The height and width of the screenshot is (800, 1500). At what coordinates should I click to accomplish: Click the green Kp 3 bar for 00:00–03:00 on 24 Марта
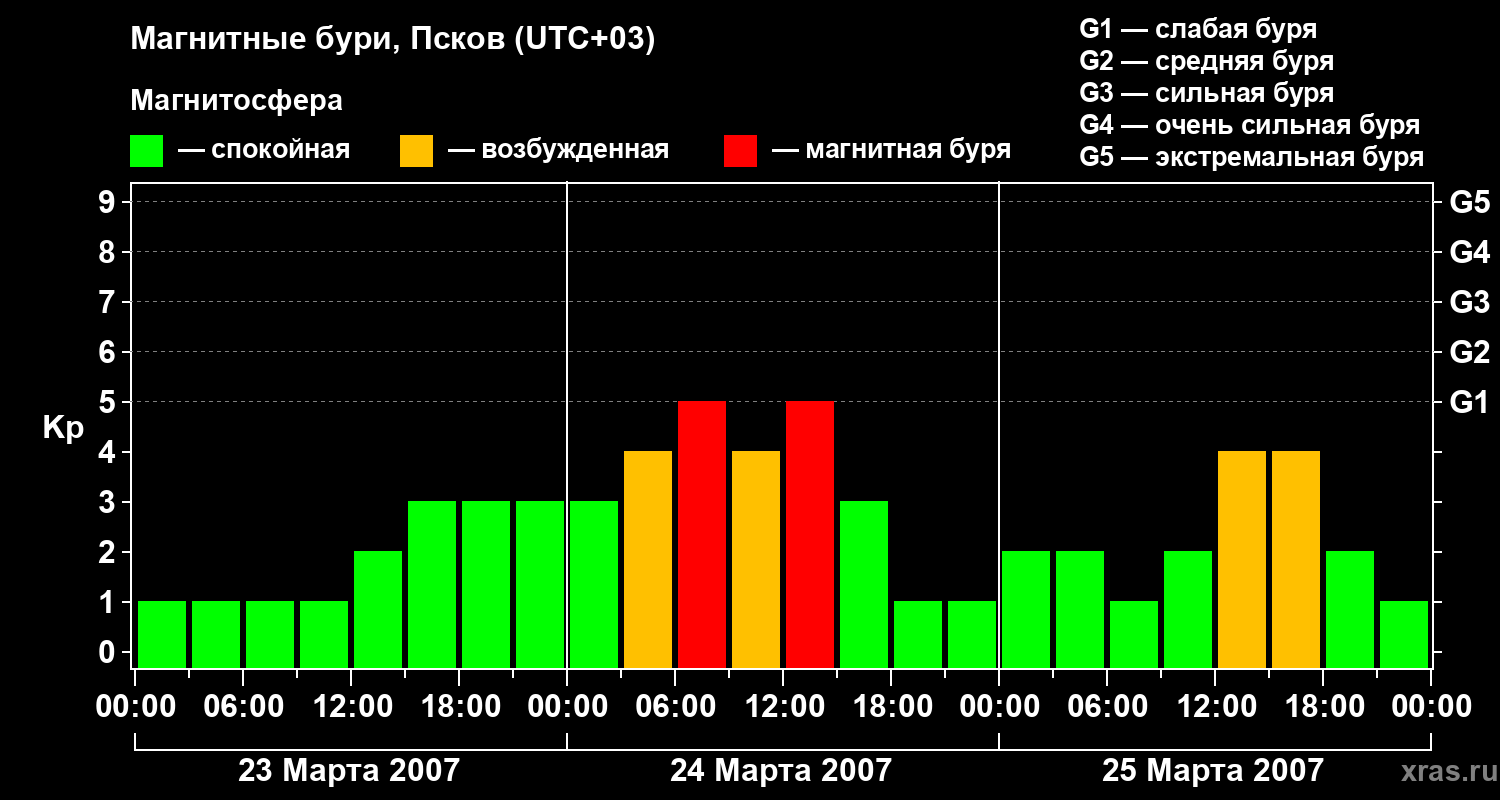tap(594, 584)
